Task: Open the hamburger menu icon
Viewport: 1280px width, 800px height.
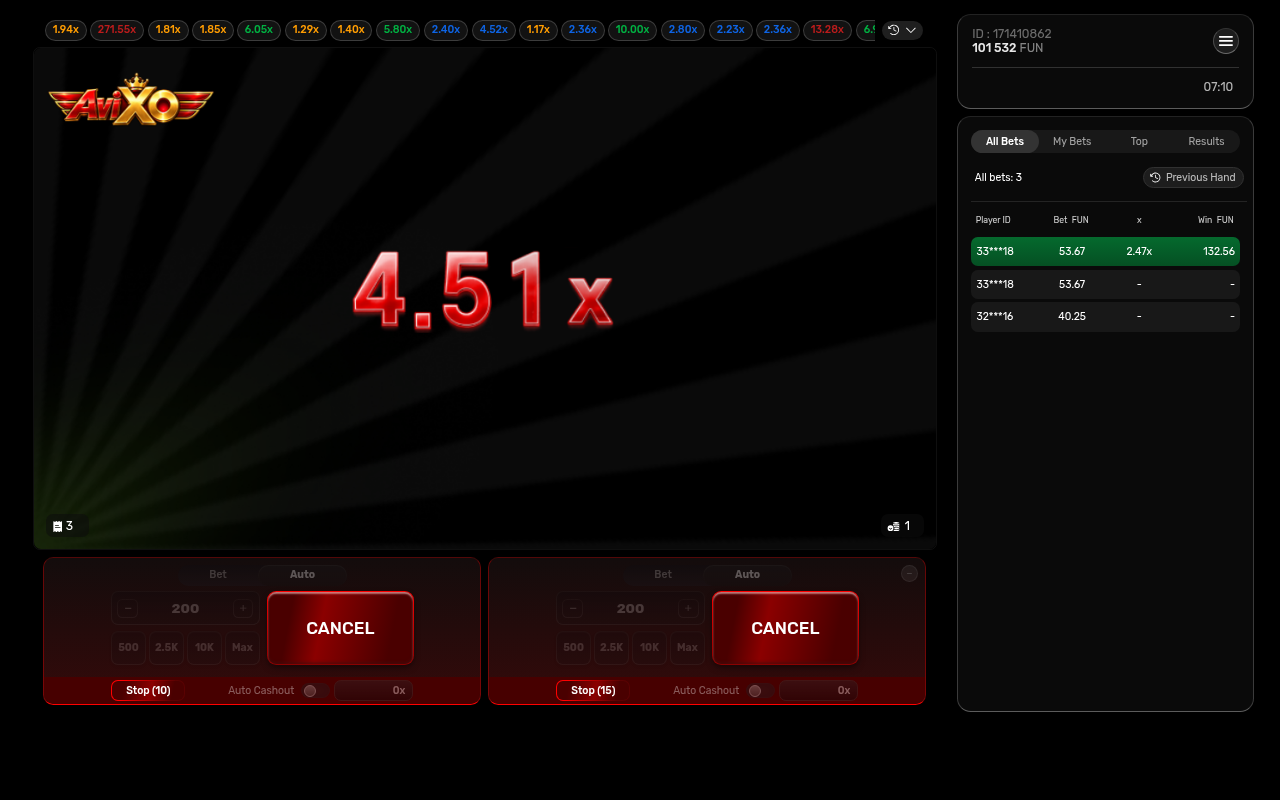Action: coord(1226,41)
